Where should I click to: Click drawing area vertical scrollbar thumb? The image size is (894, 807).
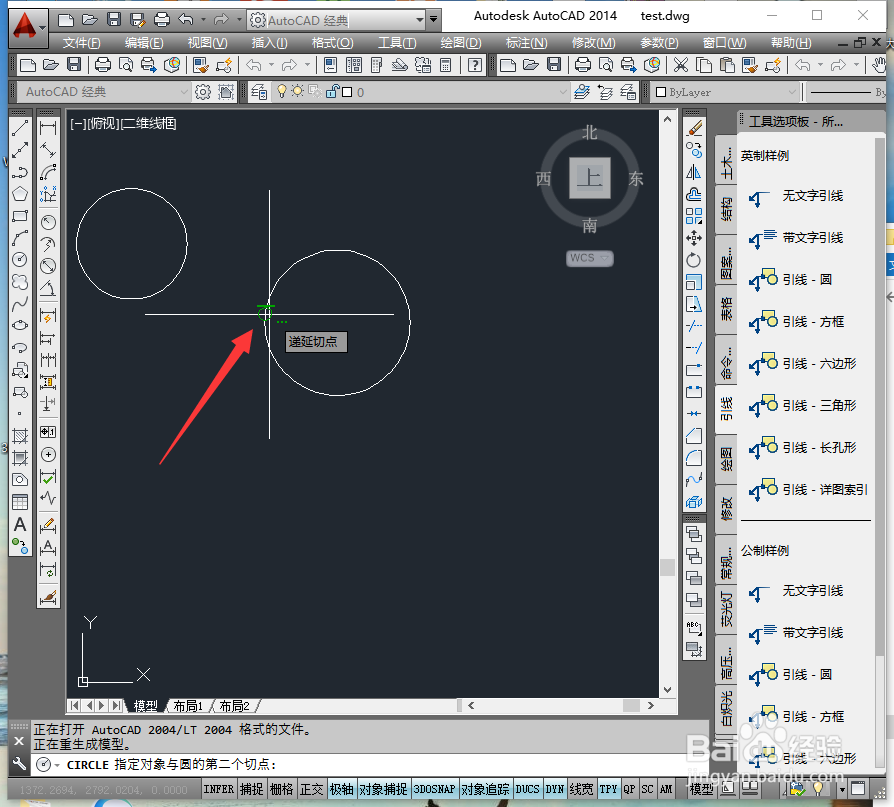pyautogui.click(x=667, y=567)
